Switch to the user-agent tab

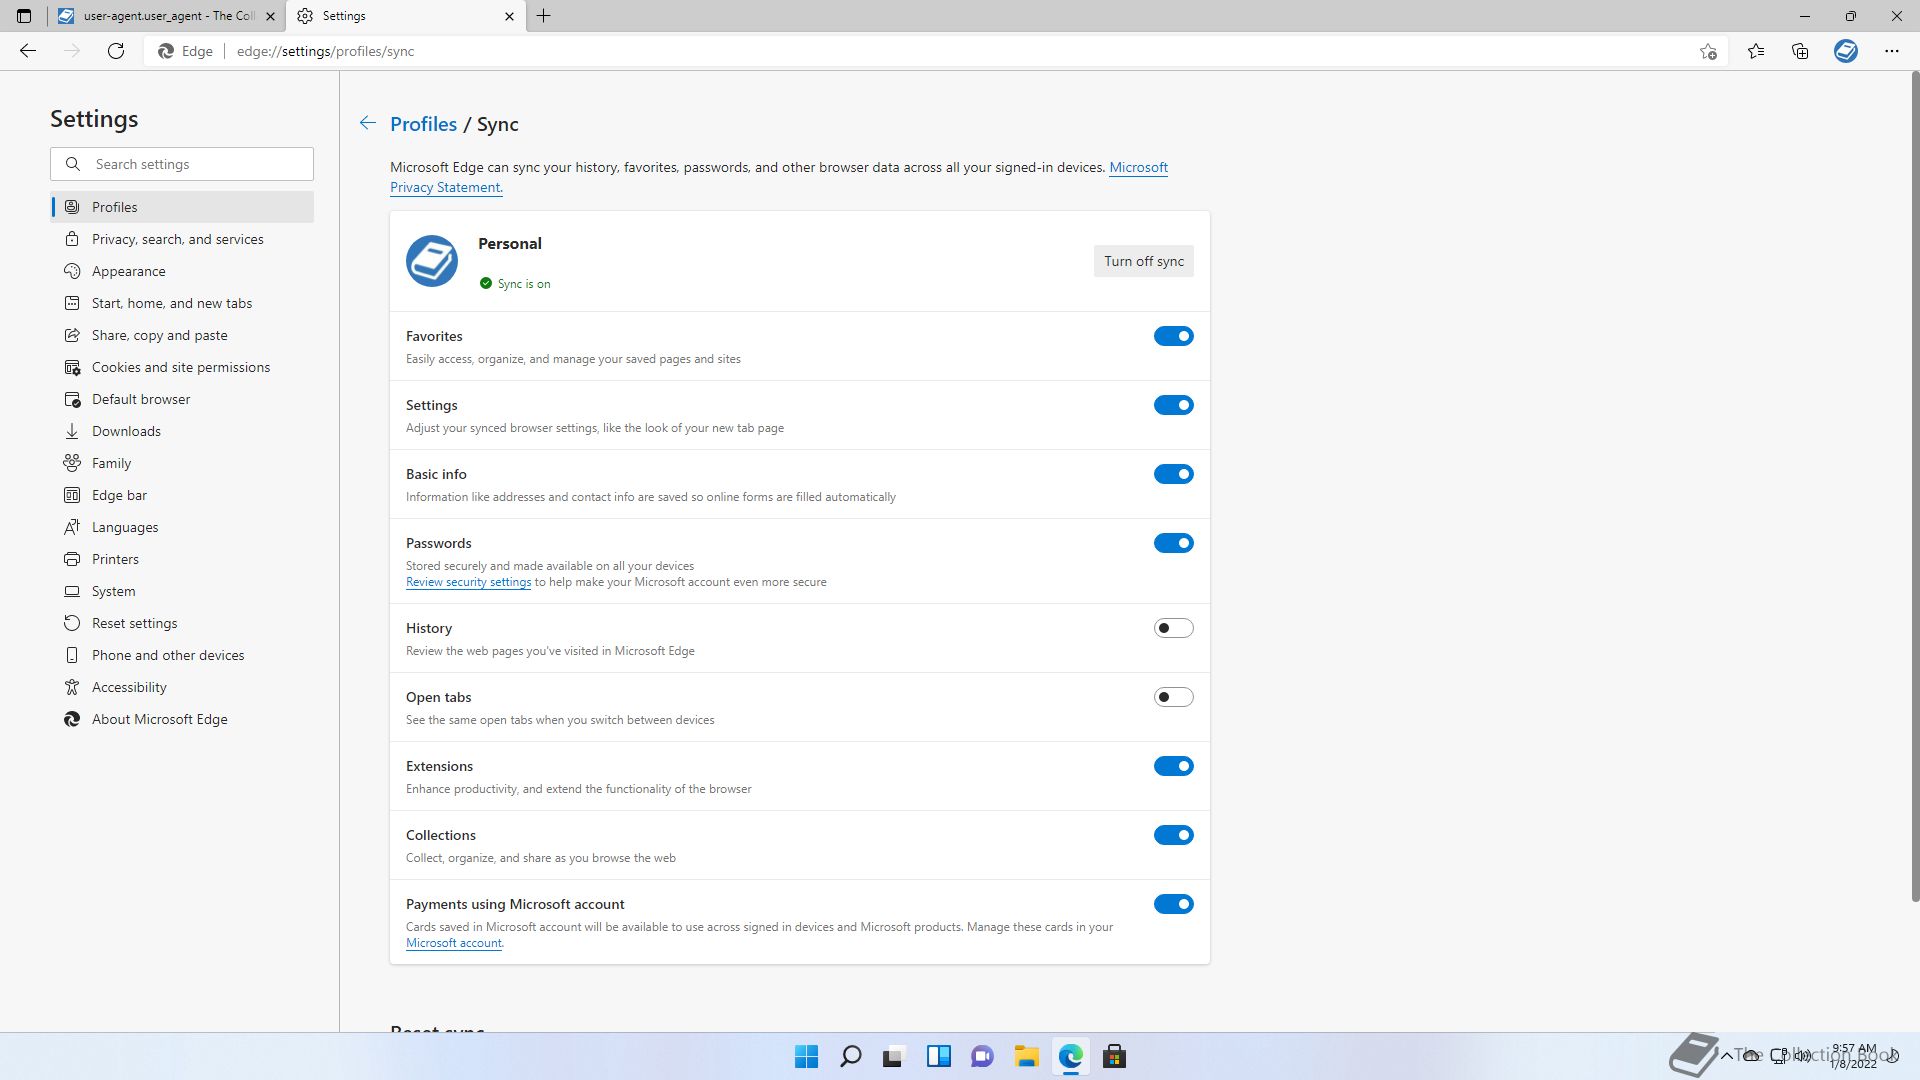(167, 16)
